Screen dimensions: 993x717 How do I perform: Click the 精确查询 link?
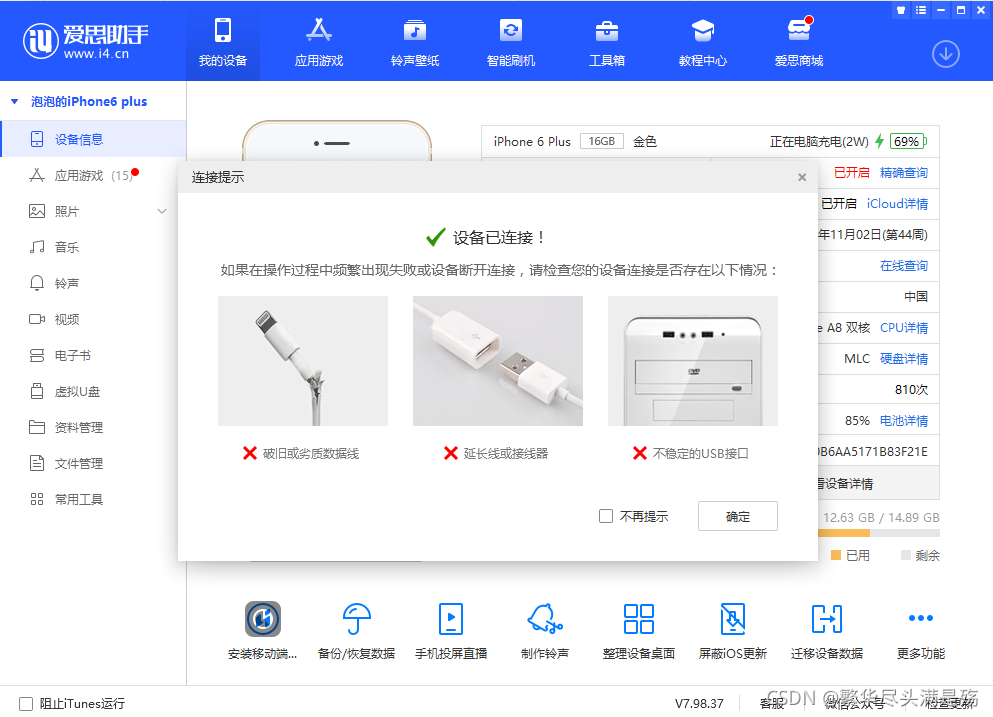[904, 173]
